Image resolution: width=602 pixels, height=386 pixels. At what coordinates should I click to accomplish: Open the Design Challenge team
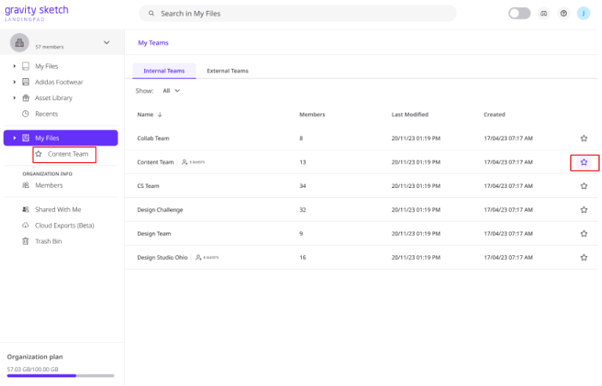(x=160, y=210)
